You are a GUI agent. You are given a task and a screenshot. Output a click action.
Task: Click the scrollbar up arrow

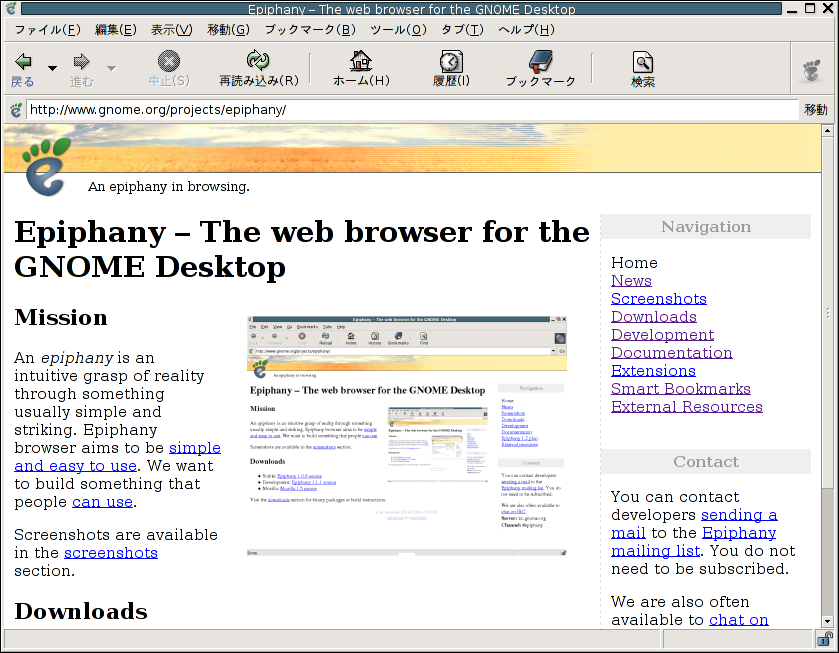point(827,130)
